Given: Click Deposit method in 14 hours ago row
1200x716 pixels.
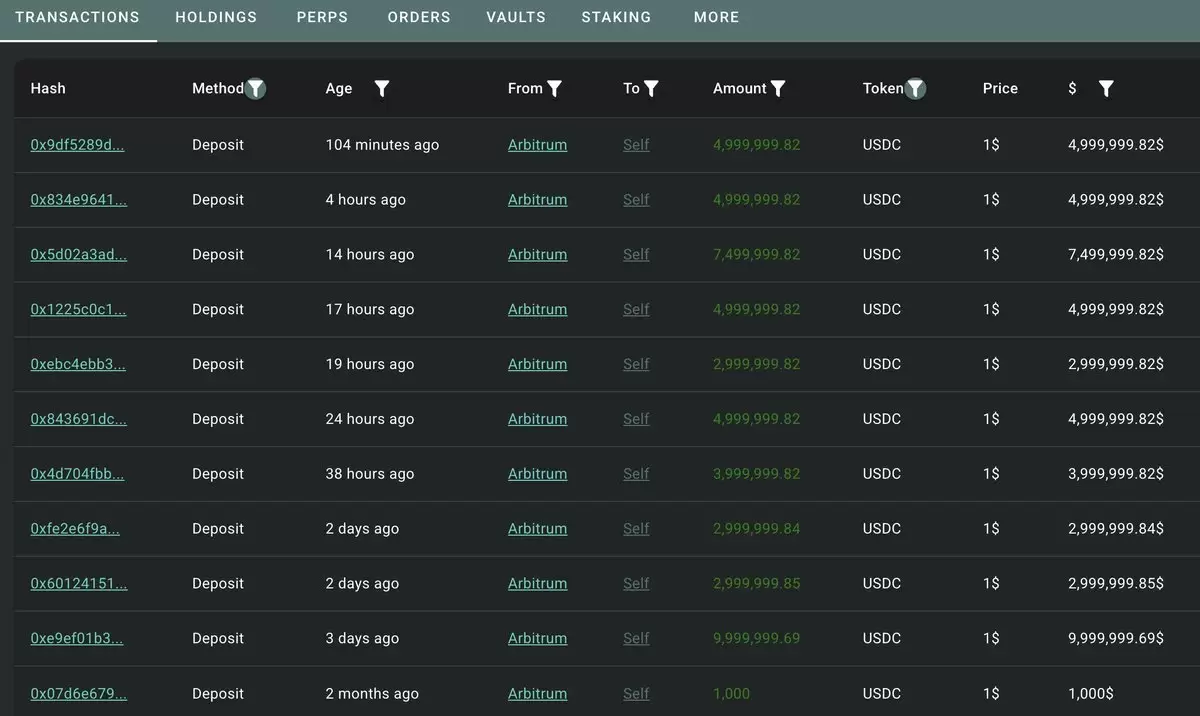Looking at the screenshot, I should (218, 255).
